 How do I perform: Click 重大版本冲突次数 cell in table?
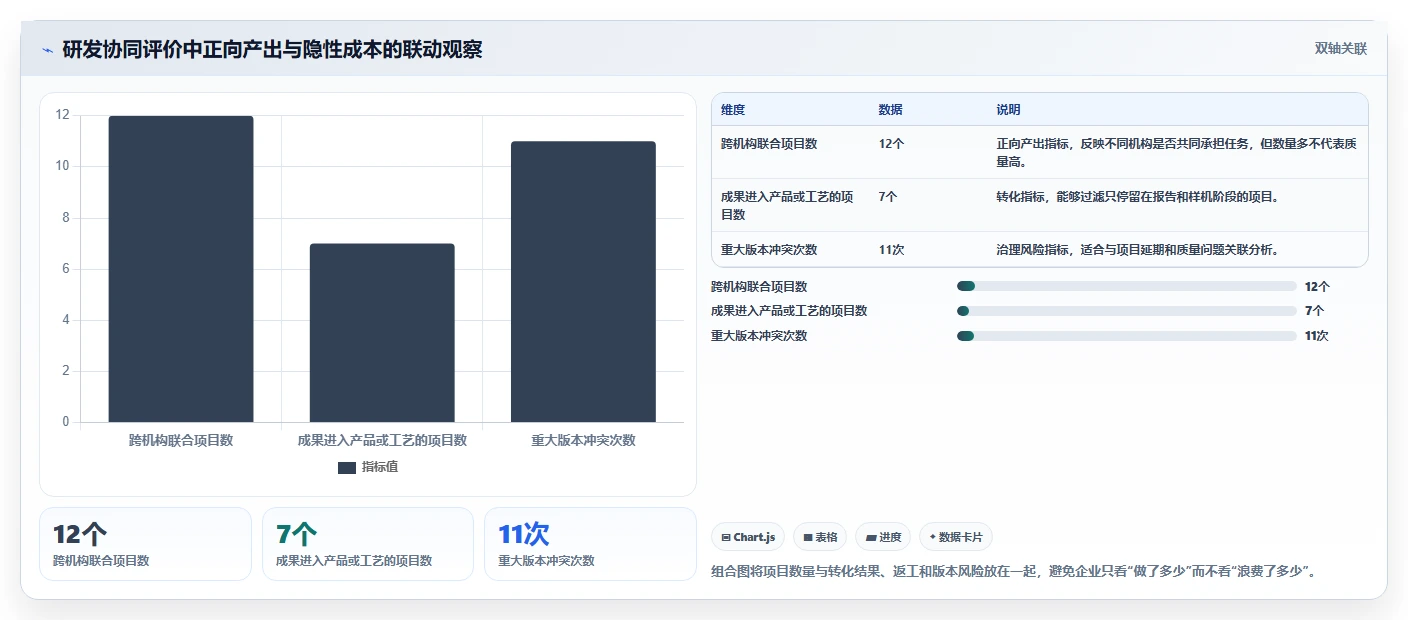tap(769, 250)
